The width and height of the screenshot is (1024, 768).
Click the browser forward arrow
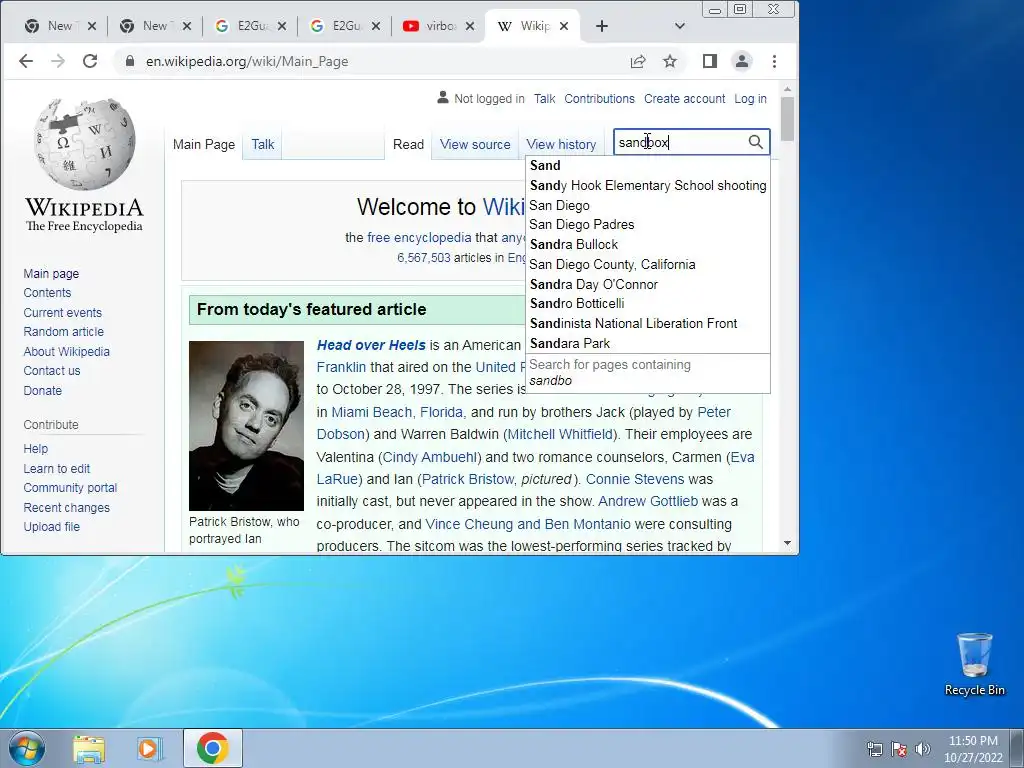click(58, 61)
